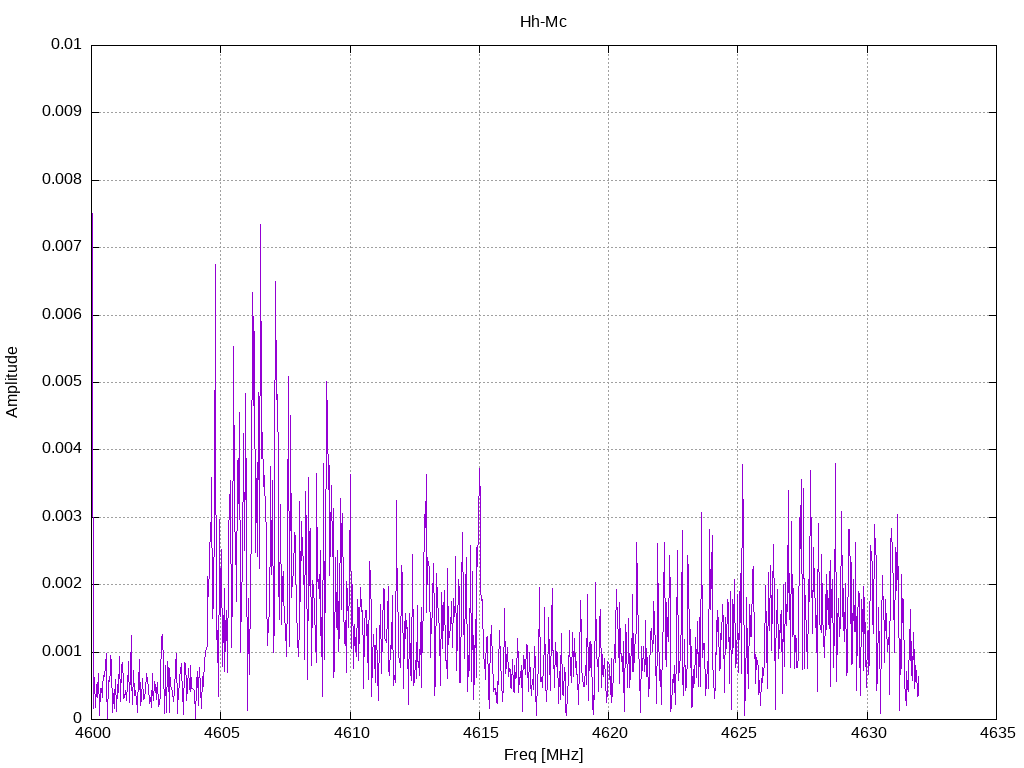Pick the 4620 x-axis tick label

(608, 733)
